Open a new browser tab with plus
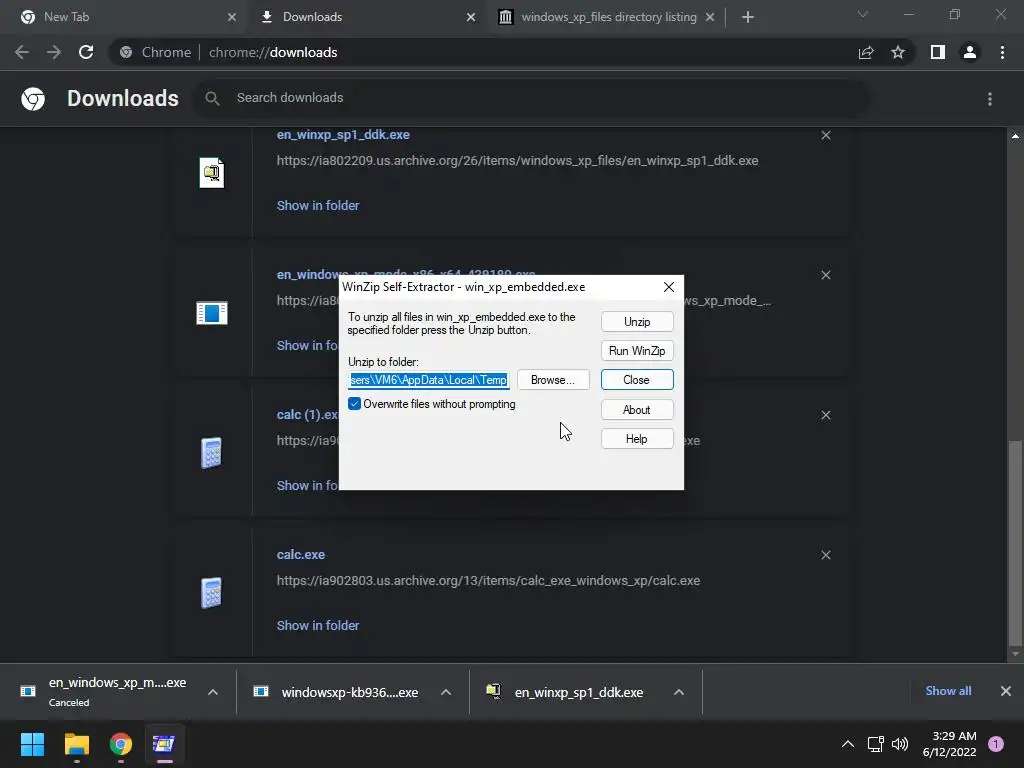Viewport: 1024px width, 768px height. click(x=748, y=17)
